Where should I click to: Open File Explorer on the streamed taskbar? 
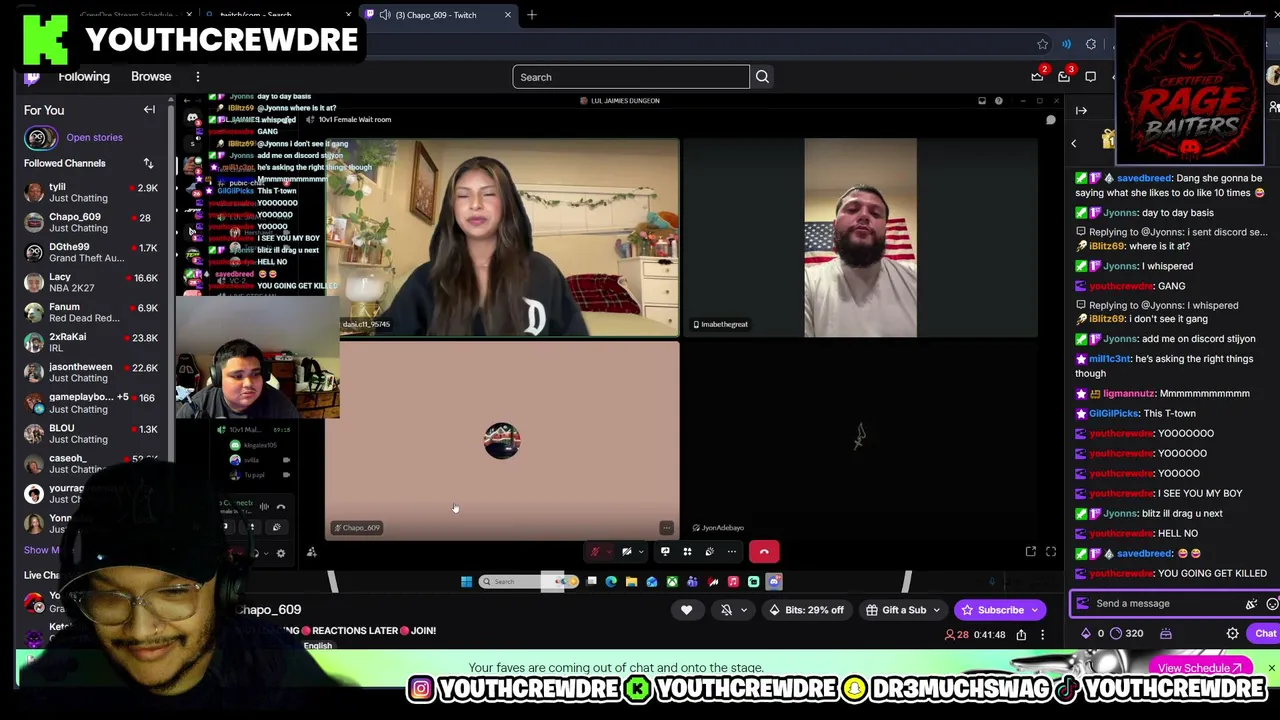point(631,582)
